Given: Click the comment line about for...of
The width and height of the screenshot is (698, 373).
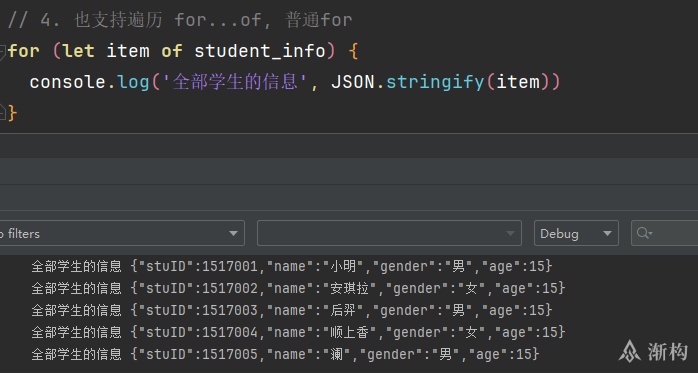Looking at the screenshot, I should coord(180,20).
